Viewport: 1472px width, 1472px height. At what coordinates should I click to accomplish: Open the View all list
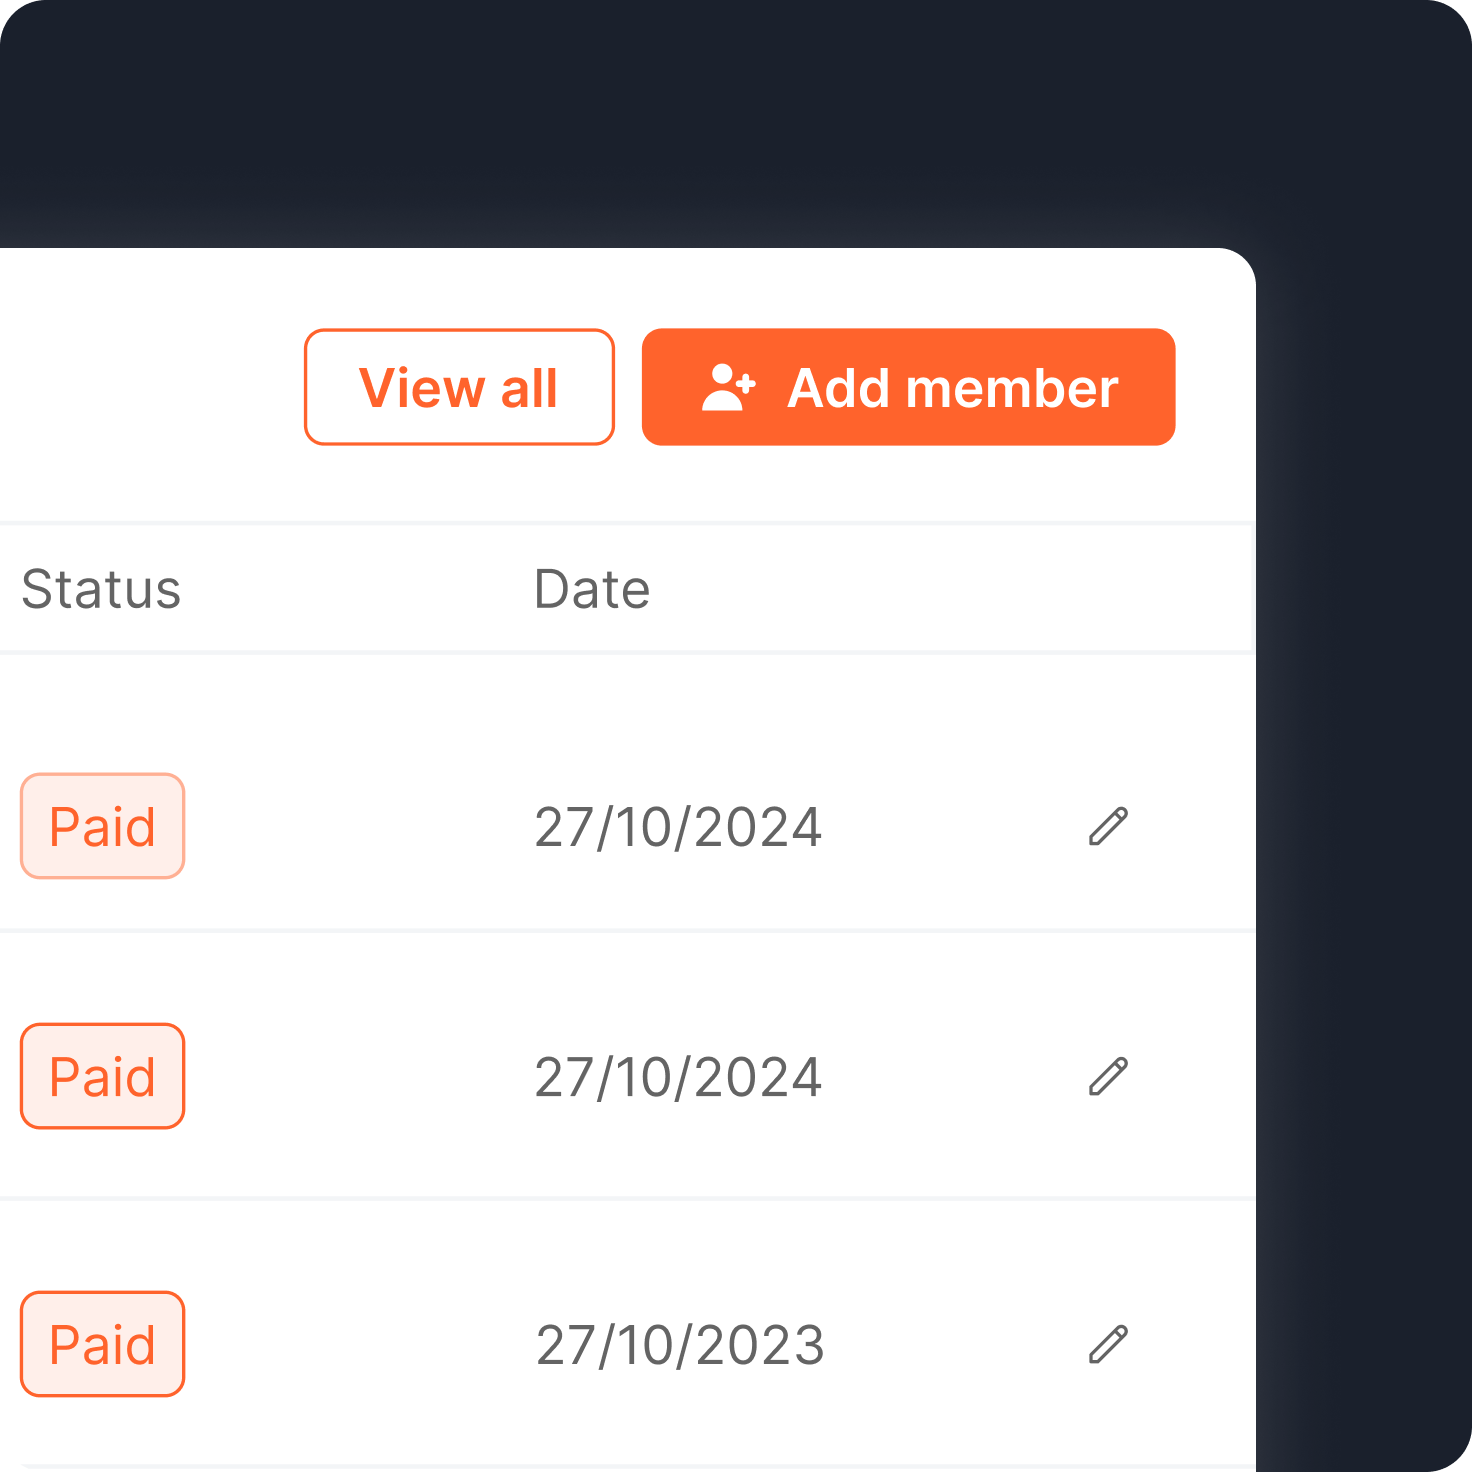coord(459,387)
